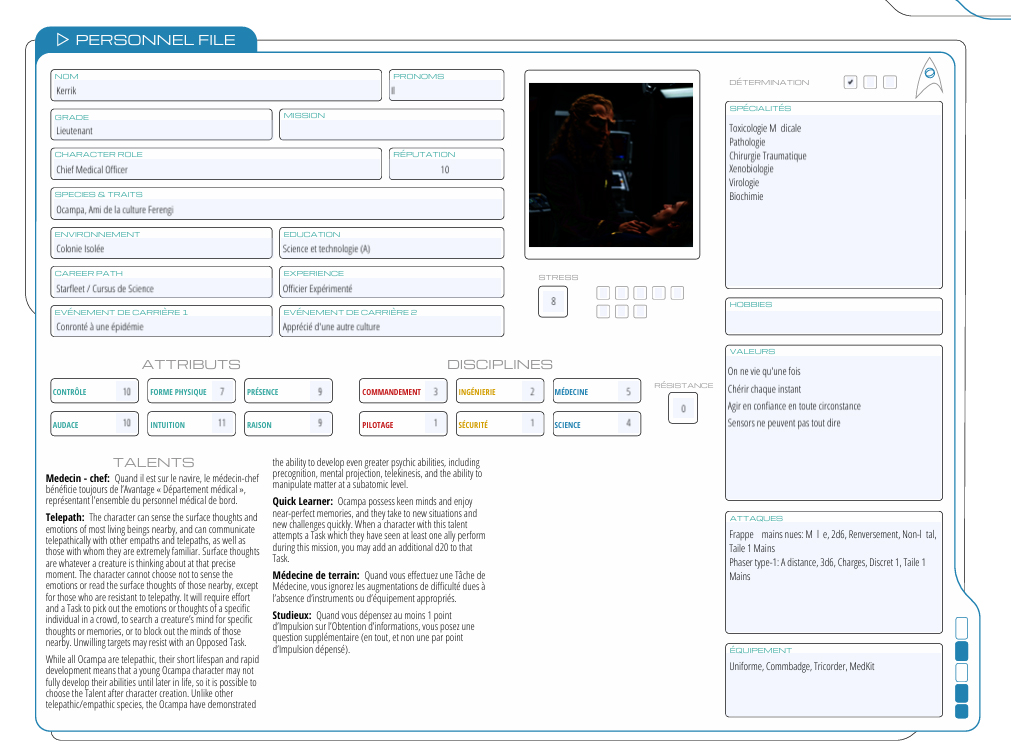Change the Réputation value of 10
This screenshot has width=1011, height=744.
point(447,164)
